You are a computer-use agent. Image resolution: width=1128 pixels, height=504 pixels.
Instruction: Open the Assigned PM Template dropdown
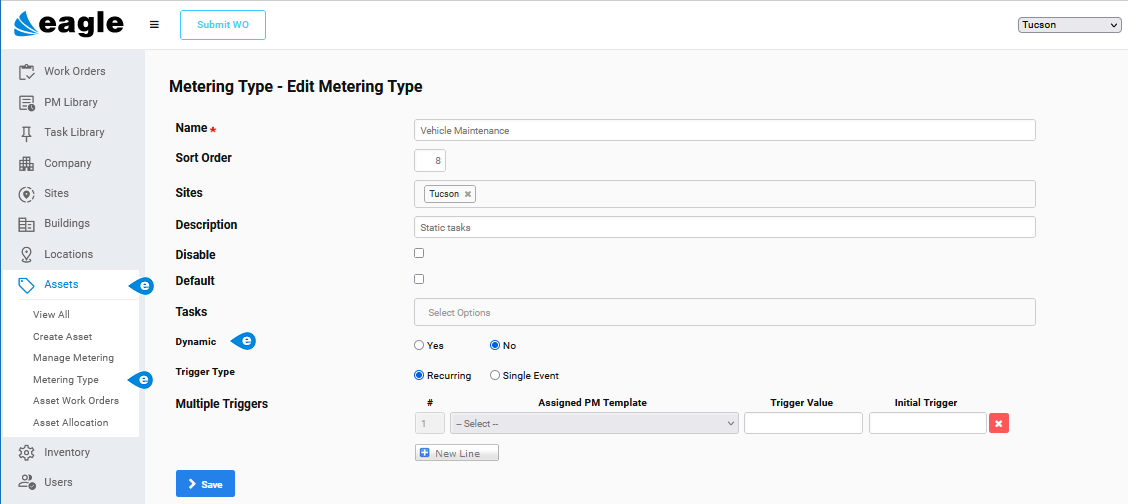[x=594, y=423]
